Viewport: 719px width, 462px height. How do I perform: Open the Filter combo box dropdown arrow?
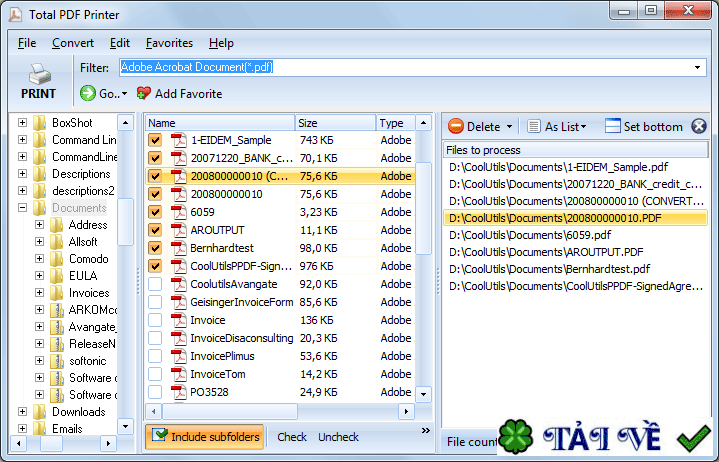(697, 67)
